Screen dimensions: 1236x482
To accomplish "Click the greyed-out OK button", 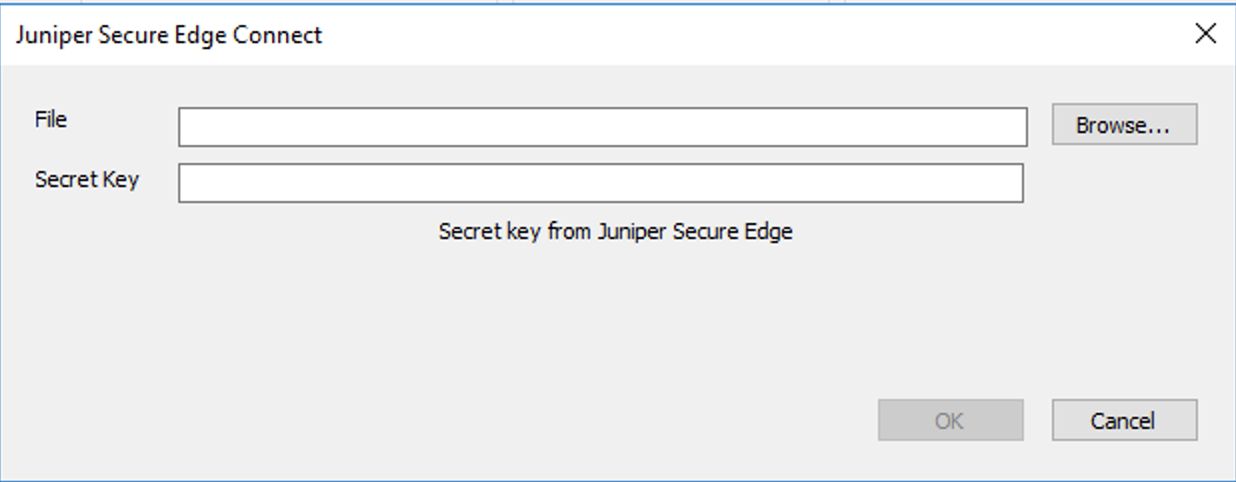I will (950, 421).
